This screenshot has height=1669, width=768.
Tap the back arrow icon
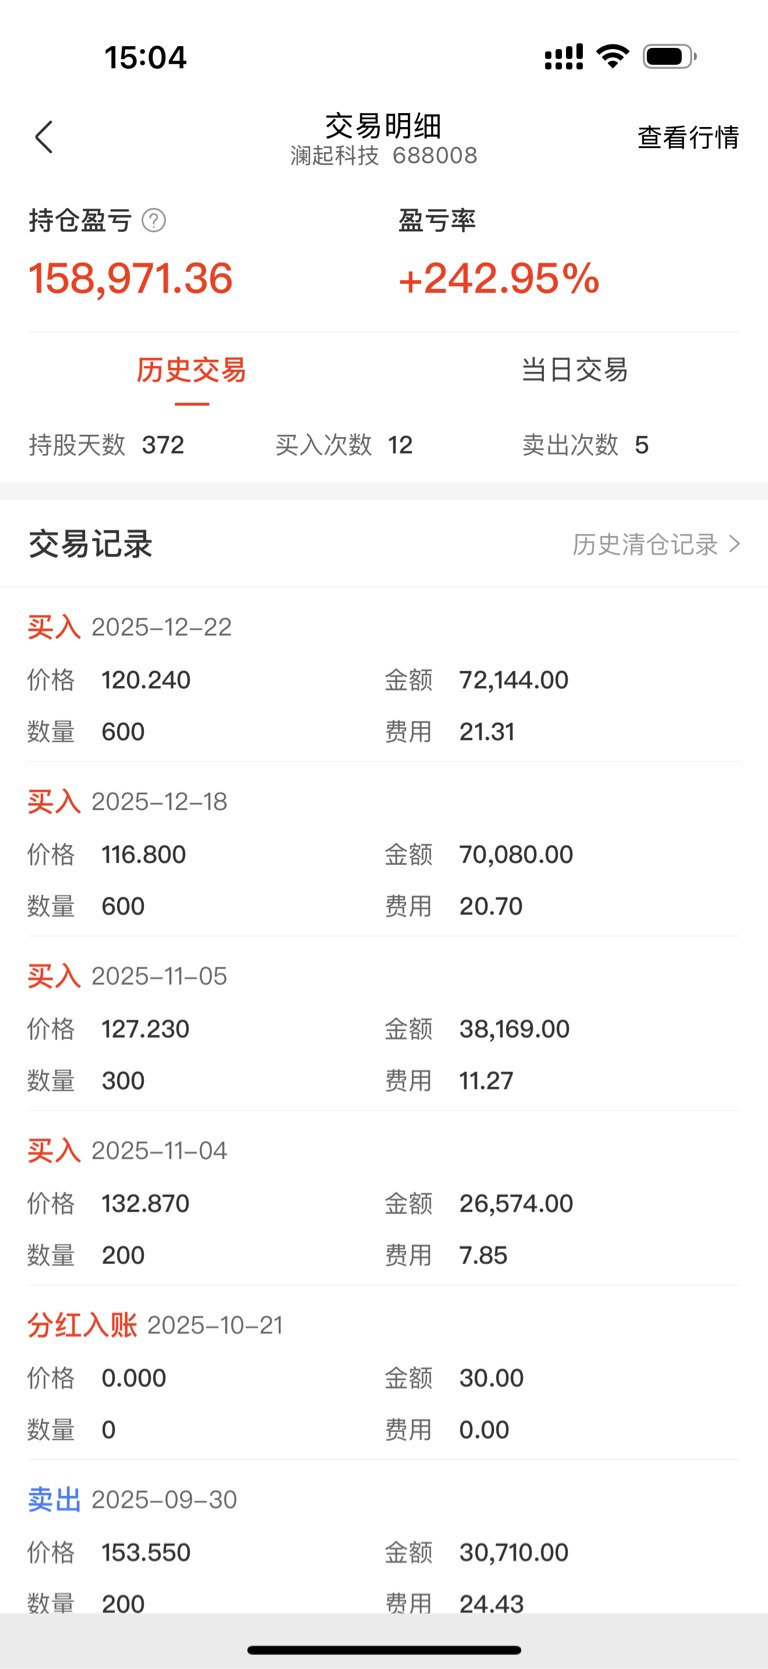pos(44,137)
